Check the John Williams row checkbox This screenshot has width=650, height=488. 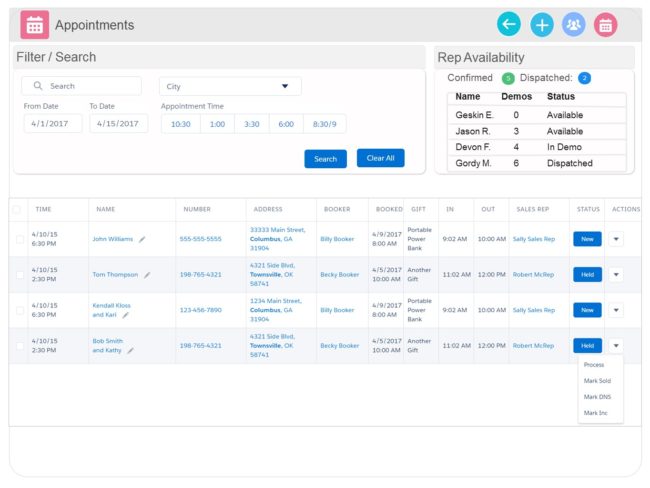[x=19, y=239]
